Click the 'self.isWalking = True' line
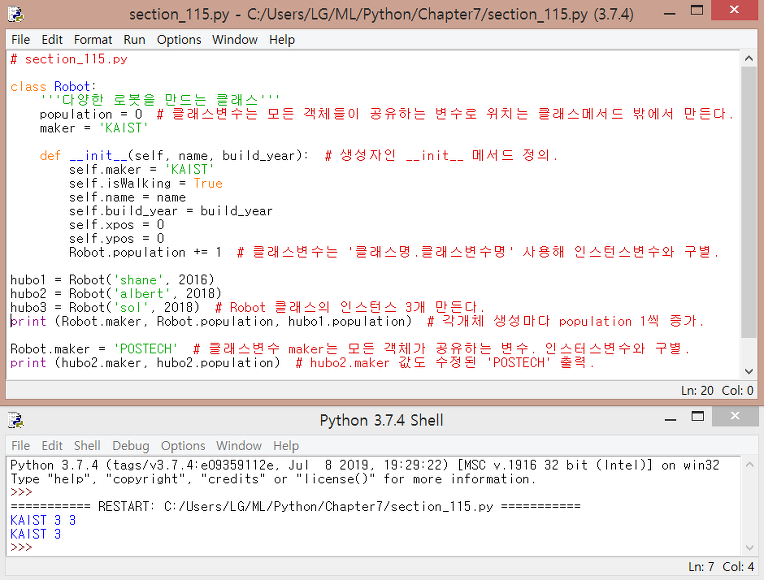This screenshot has height=580, width=764. click(146, 183)
